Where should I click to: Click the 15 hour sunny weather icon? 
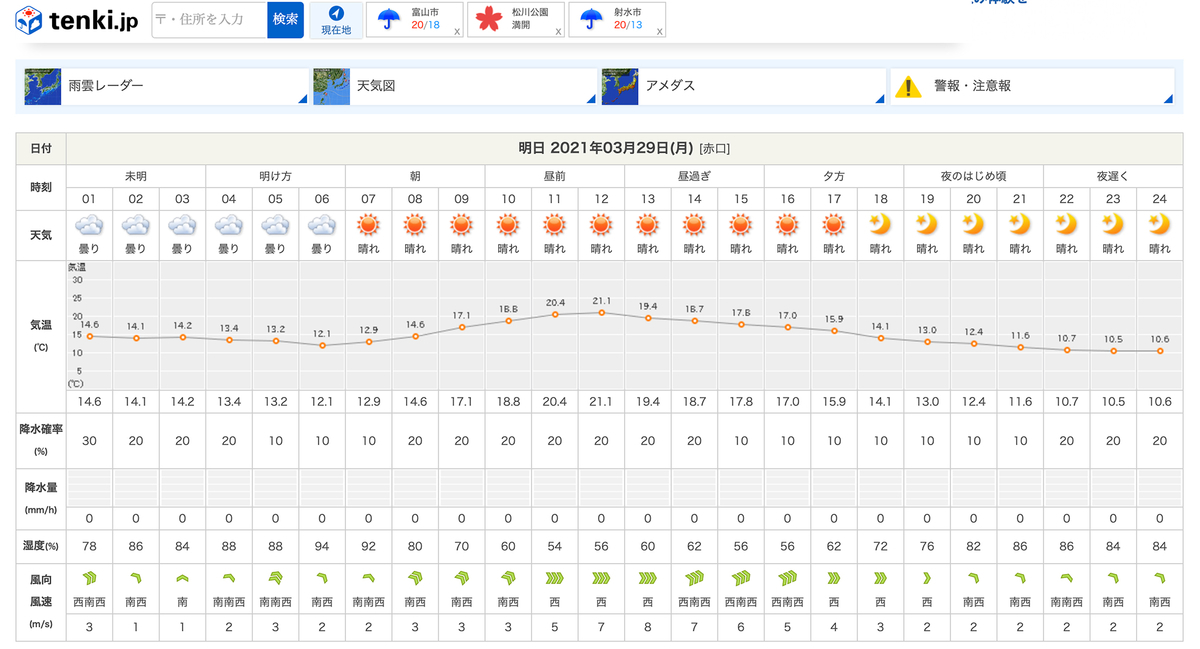point(741,224)
